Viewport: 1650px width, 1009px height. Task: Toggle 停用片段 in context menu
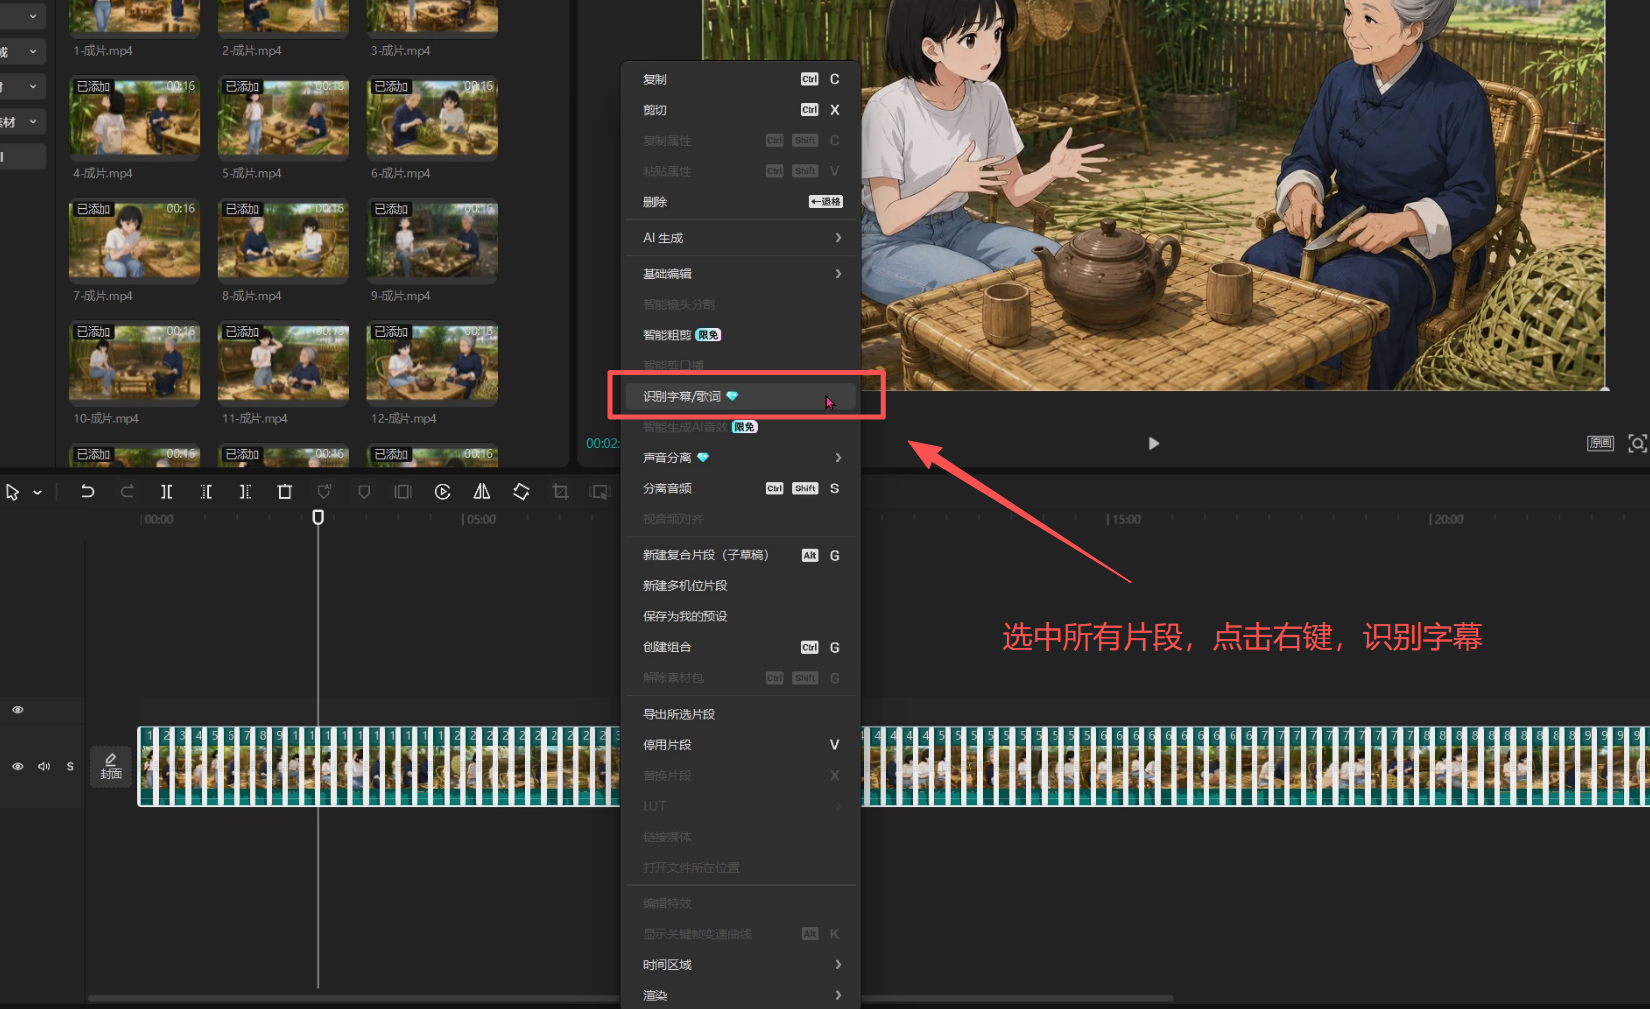click(741, 745)
